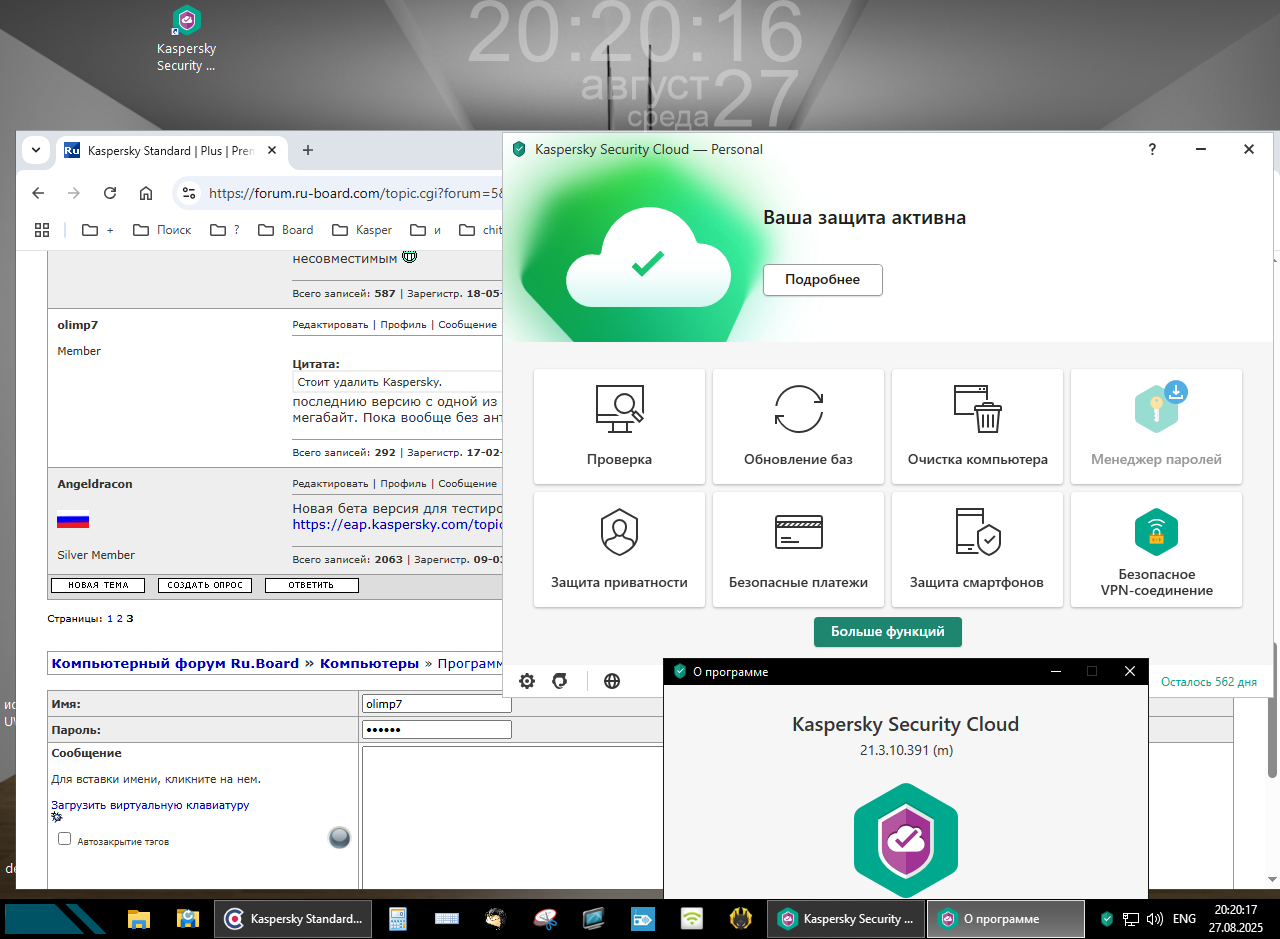Viewport: 1280px width, 939px height.
Task: Open Компьютерный форум Ru.Board breadcrumb link
Action: (x=175, y=663)
